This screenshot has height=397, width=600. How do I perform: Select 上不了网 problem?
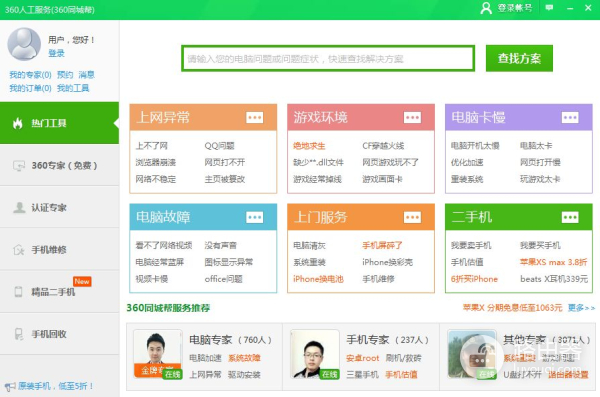[x=152, y=146]
